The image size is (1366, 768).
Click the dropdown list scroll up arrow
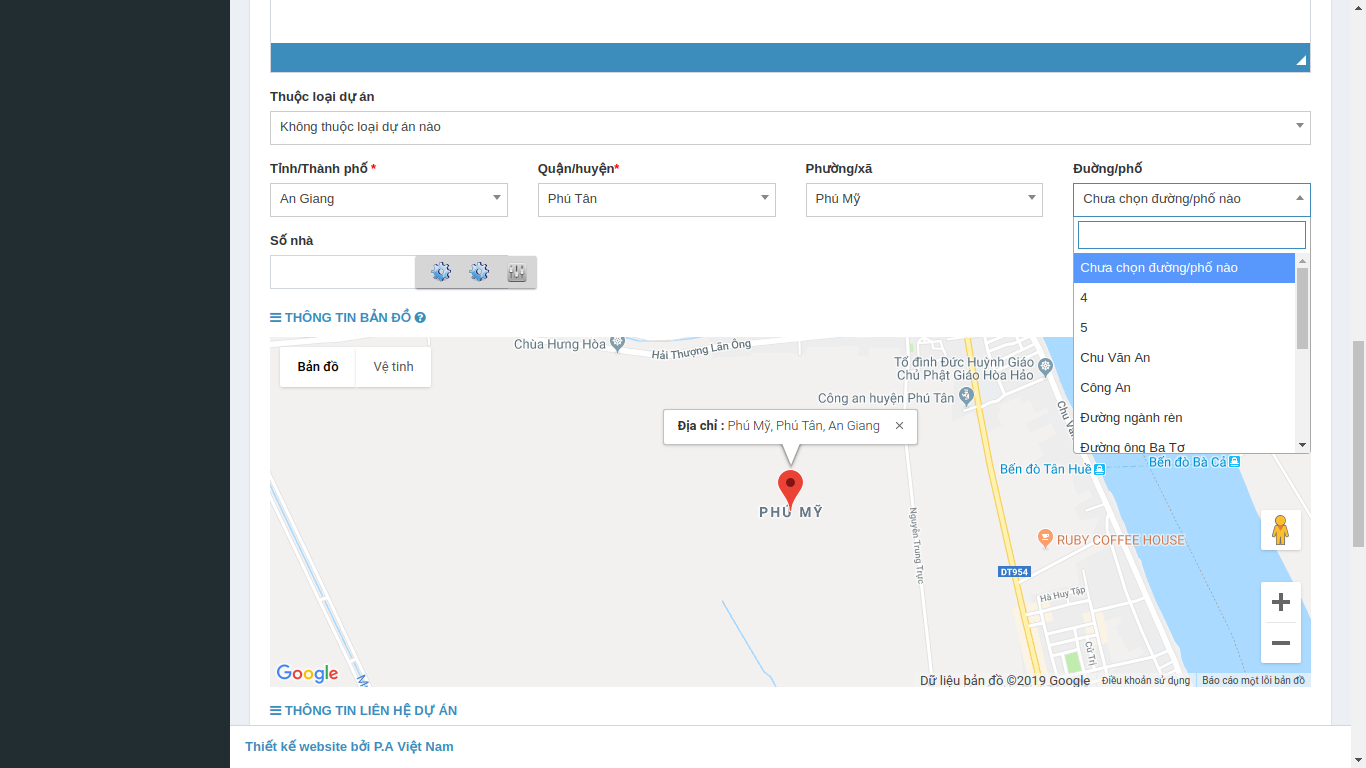pyautogui.click(x=1302, y=261)
